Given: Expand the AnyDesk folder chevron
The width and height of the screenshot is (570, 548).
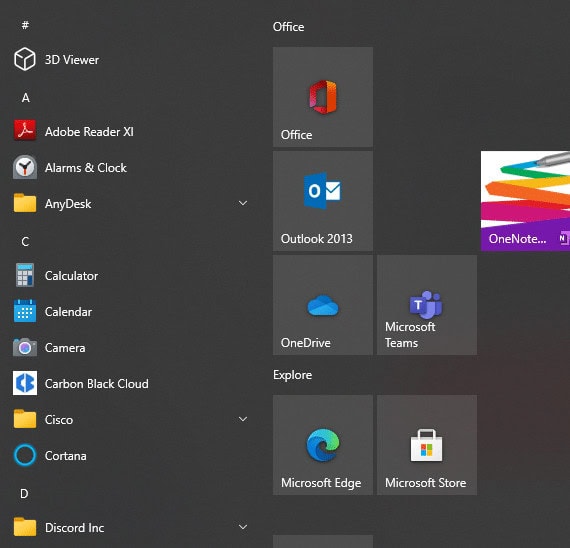Looking at the screenshot, I should (243, 203).
